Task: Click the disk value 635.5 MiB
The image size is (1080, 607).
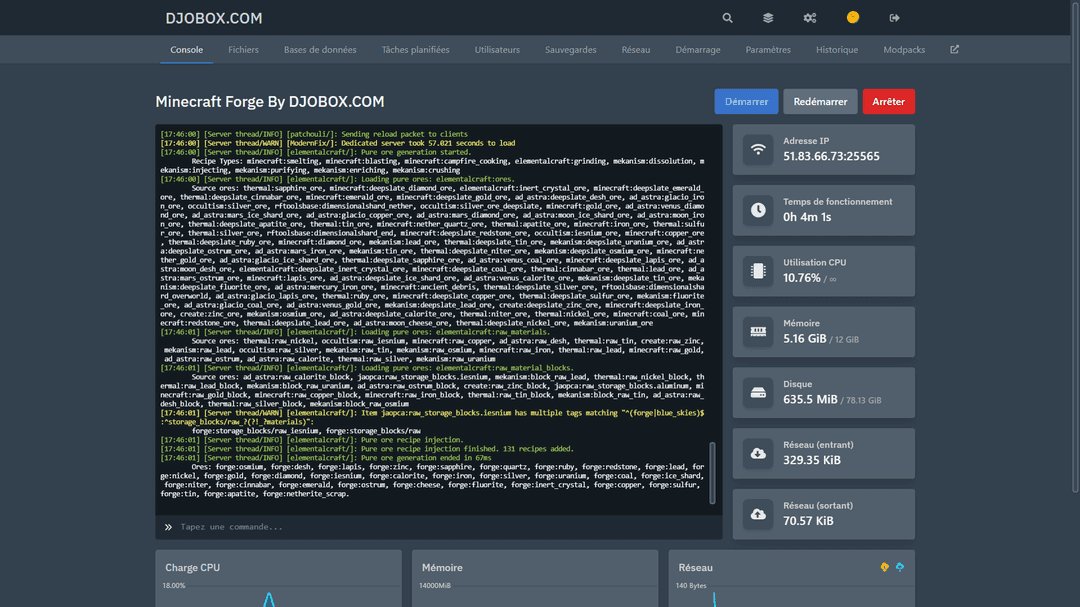Action: tap(810, 399)
